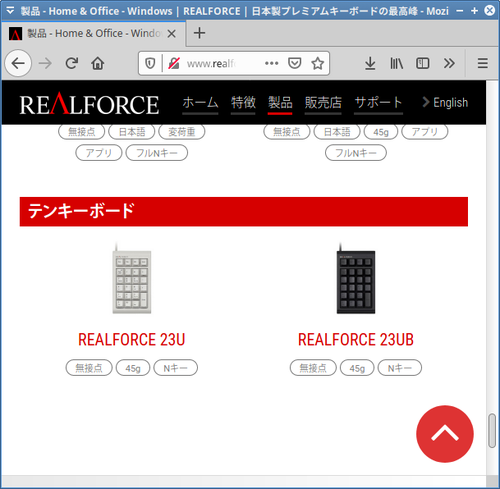
Task: Switch site language to English
Action: [445, 102]
